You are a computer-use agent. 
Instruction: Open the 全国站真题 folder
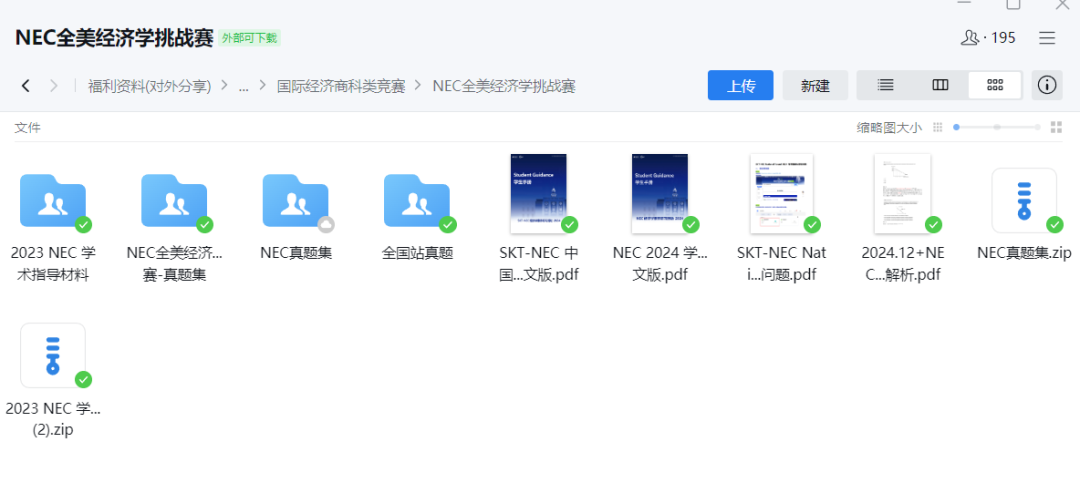coord(417,201)
